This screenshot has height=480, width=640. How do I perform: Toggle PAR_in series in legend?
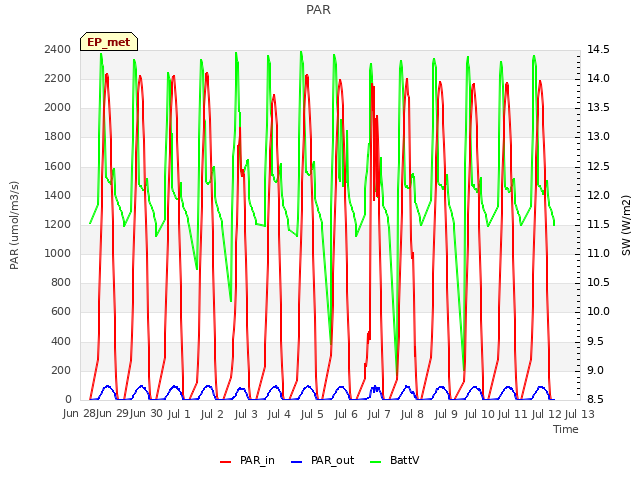pos(247,461)
